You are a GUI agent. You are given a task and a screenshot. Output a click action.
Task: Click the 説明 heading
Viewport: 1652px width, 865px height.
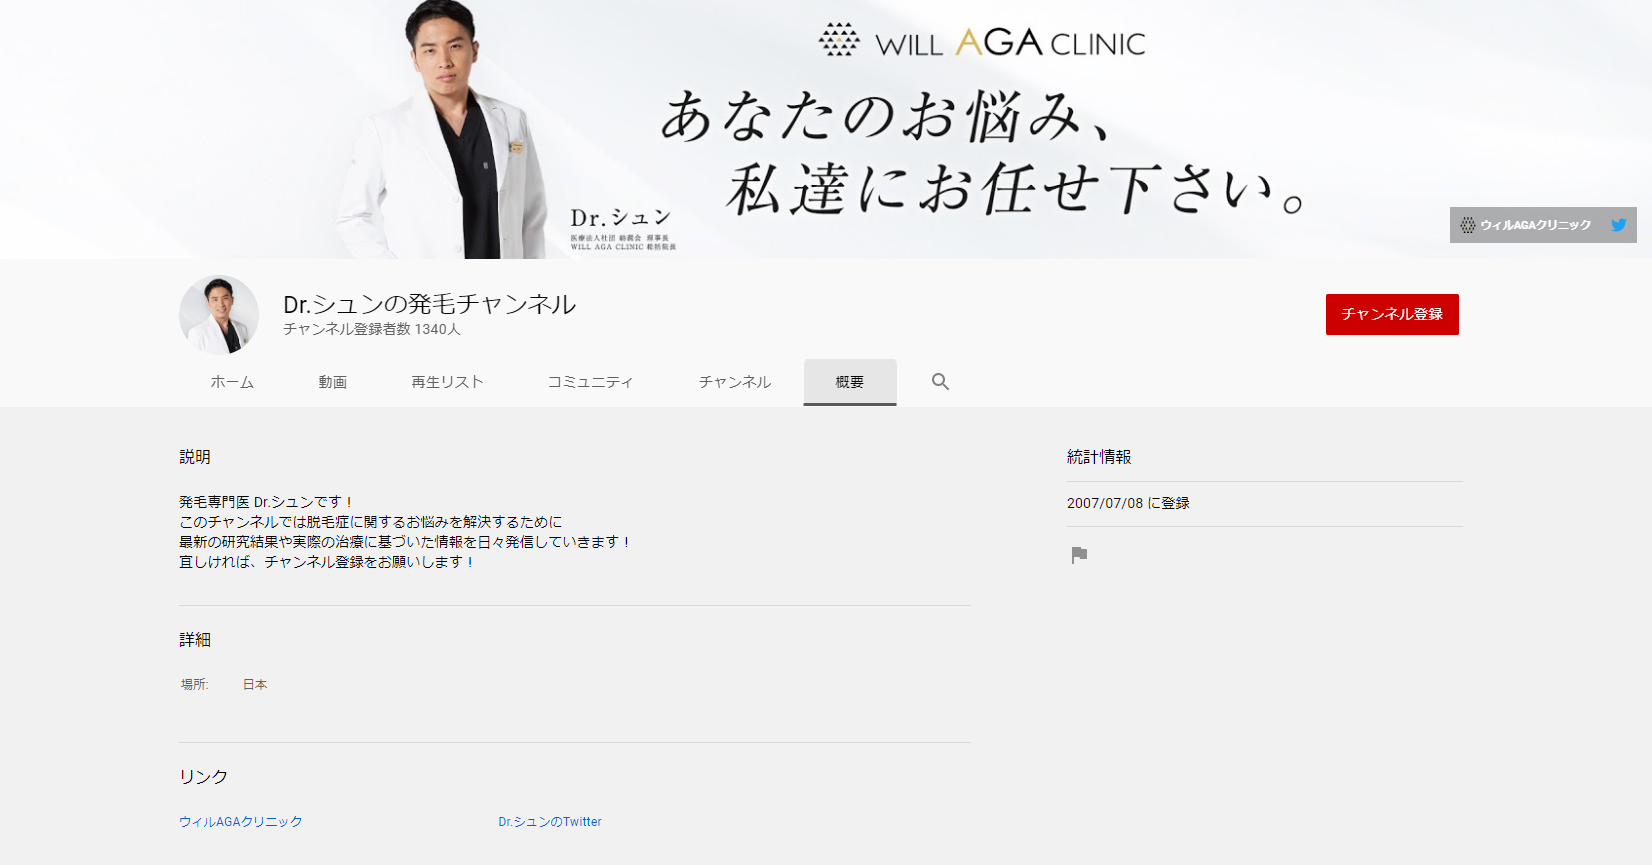pyautogui.click(x=195, y=457)
